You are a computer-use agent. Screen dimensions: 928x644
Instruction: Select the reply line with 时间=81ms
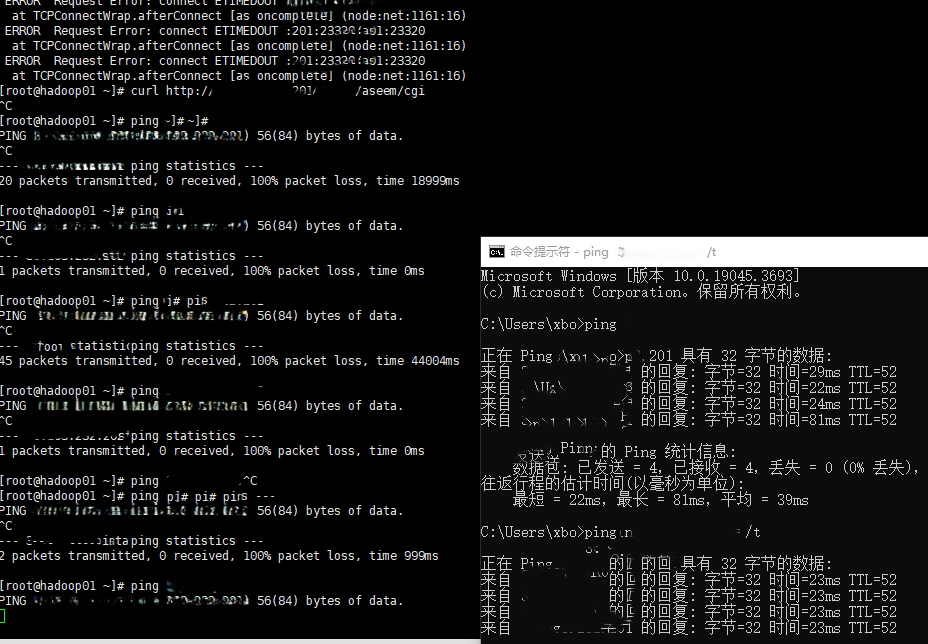coord(688,420)
